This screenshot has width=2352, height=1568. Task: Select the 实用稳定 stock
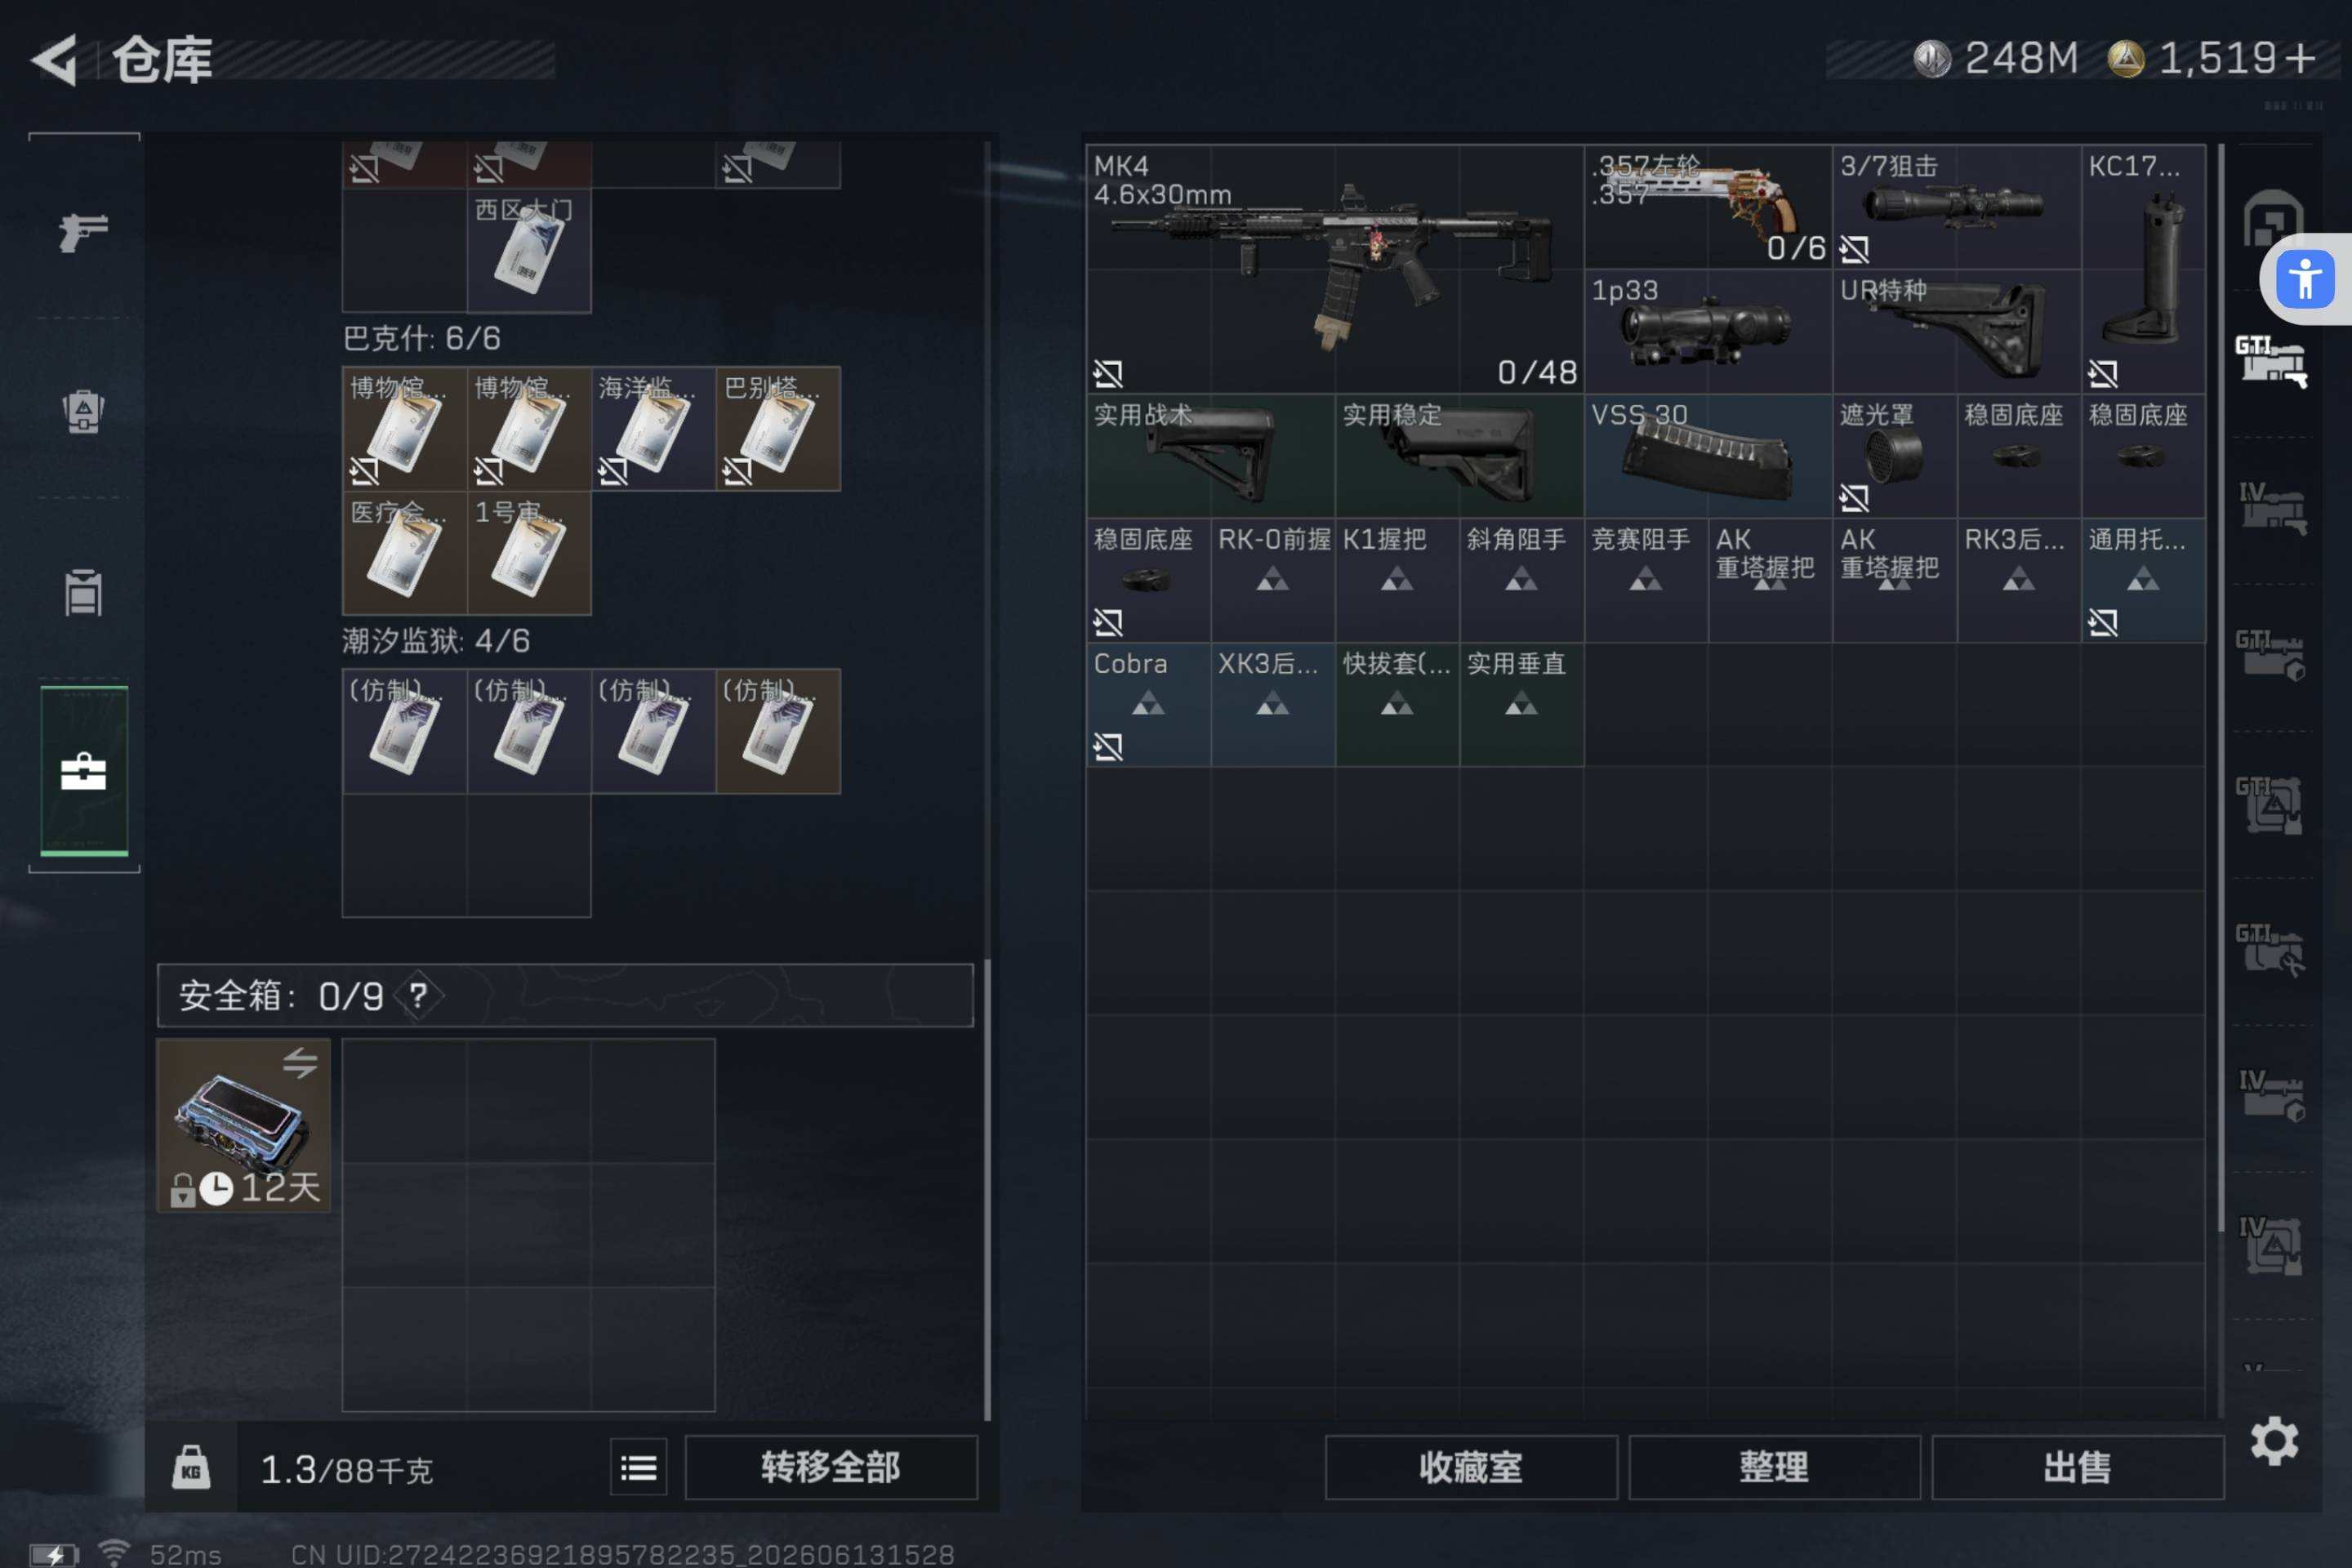click(x=1459, y=455)
